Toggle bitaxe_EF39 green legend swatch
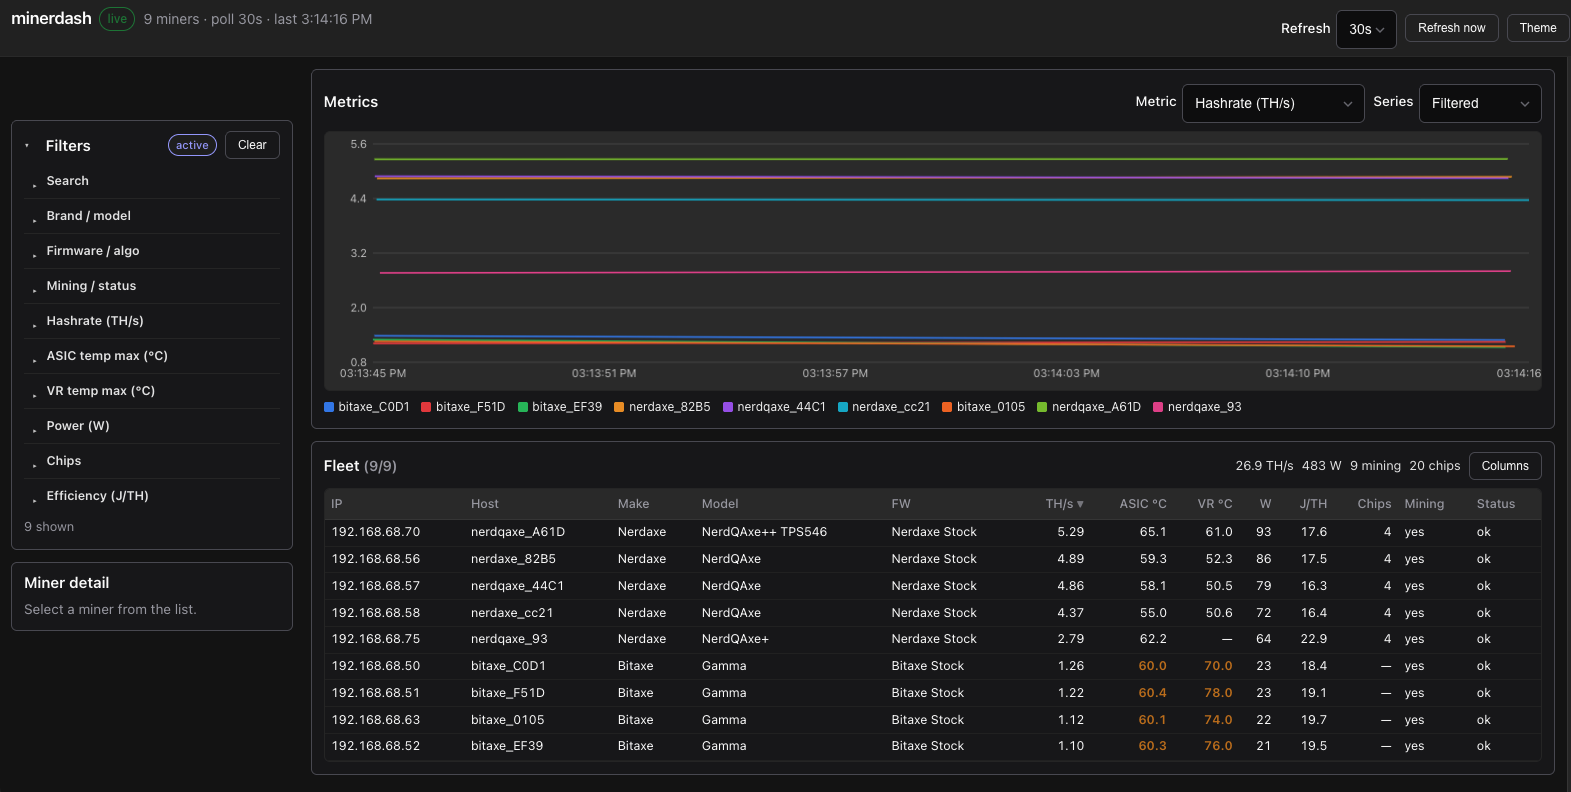Viewport: 1571px width, 792px height. point(523,407)
